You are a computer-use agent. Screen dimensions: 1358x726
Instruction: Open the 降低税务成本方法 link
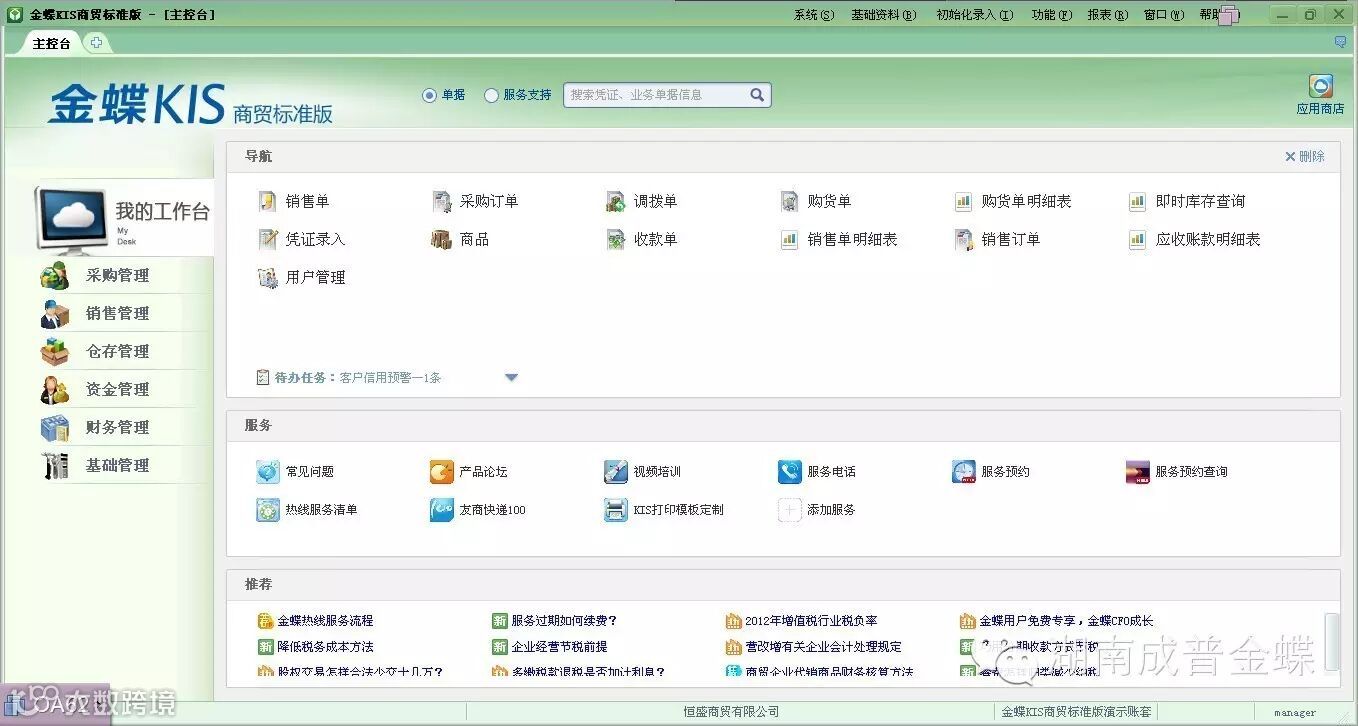tap(325, 647)
